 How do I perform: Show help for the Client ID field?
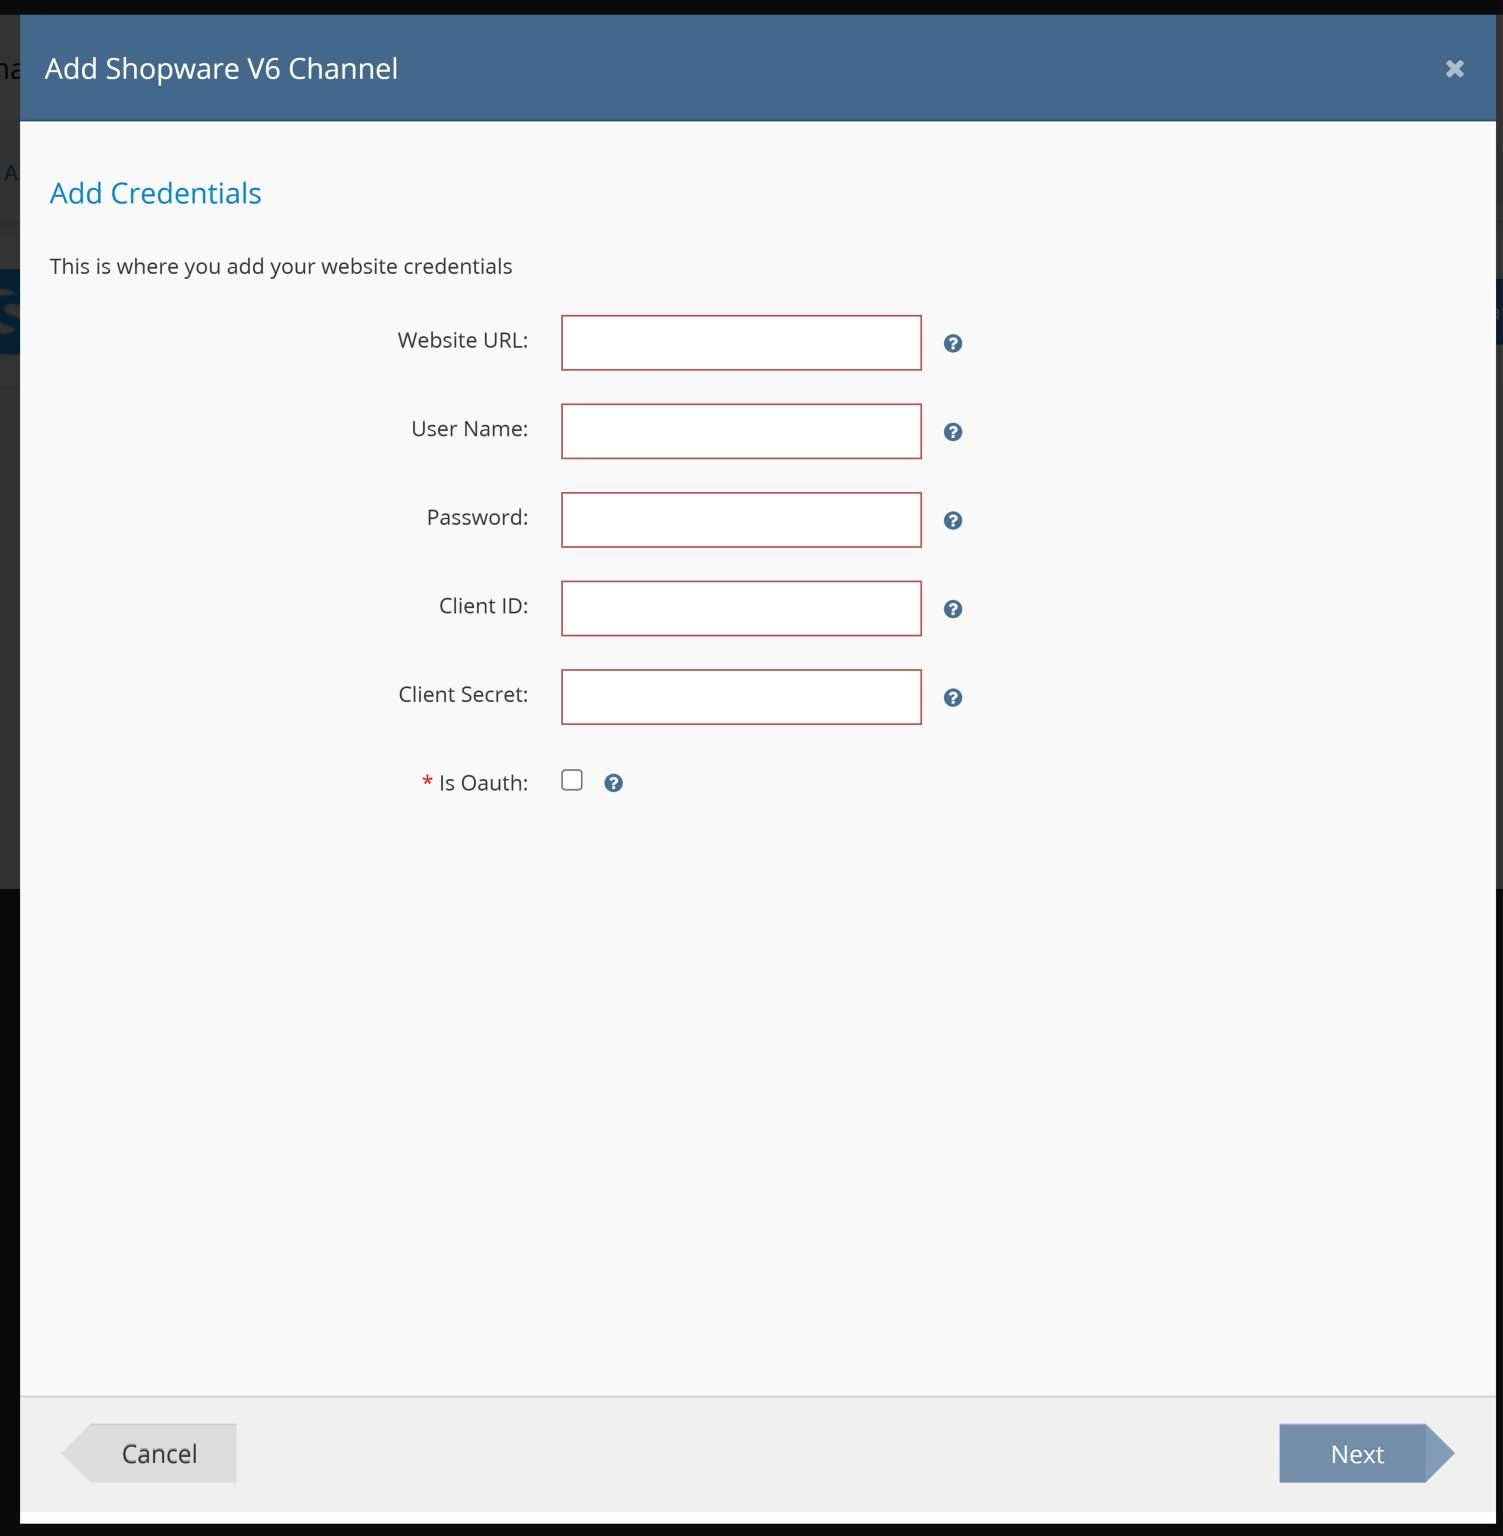coord(952,609)
